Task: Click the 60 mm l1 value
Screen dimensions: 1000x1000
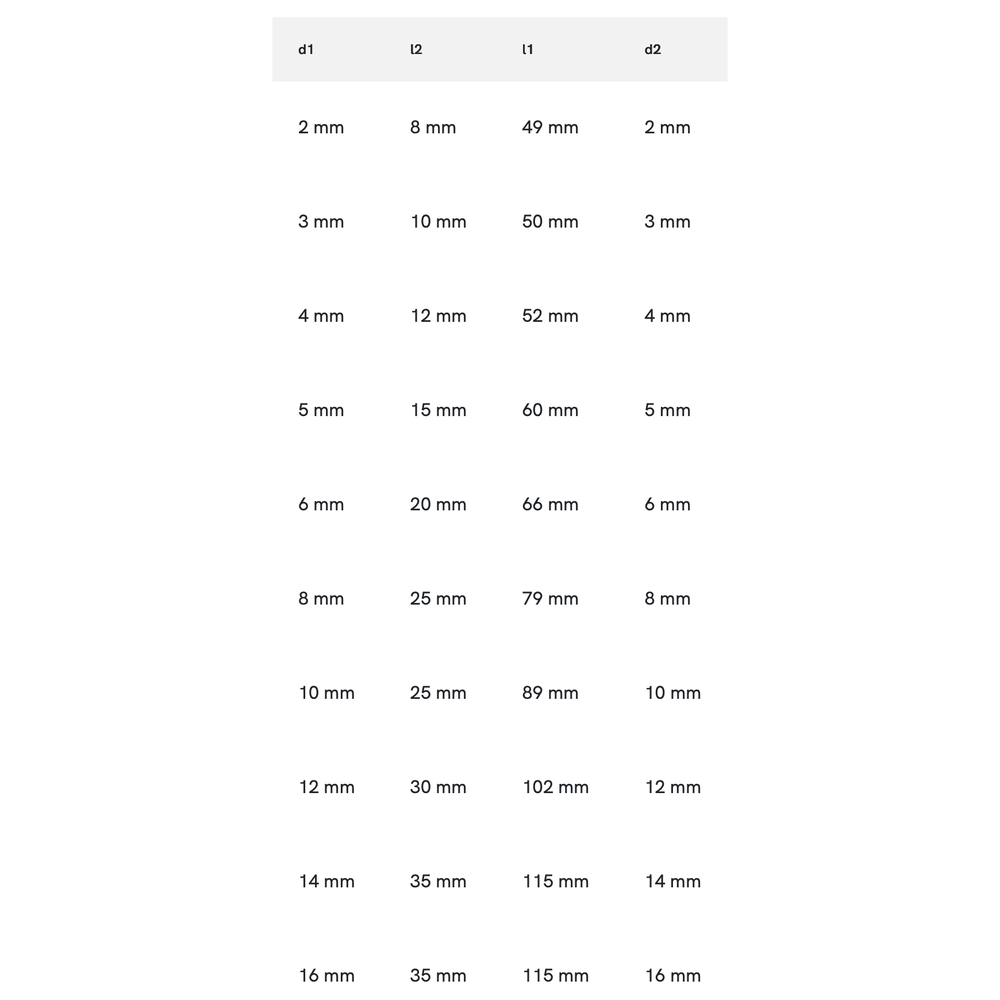Action: pos(550,410)
